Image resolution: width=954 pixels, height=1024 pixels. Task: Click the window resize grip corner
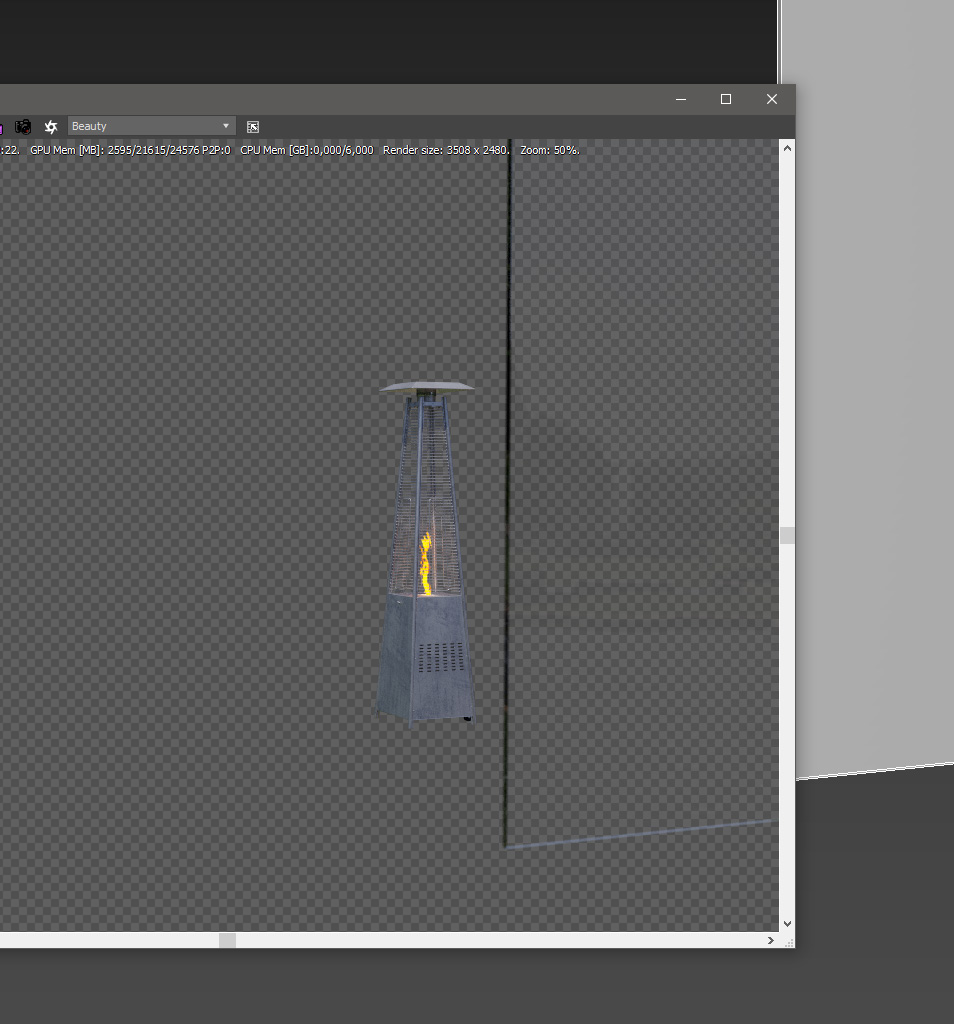[x=789, y=942]
